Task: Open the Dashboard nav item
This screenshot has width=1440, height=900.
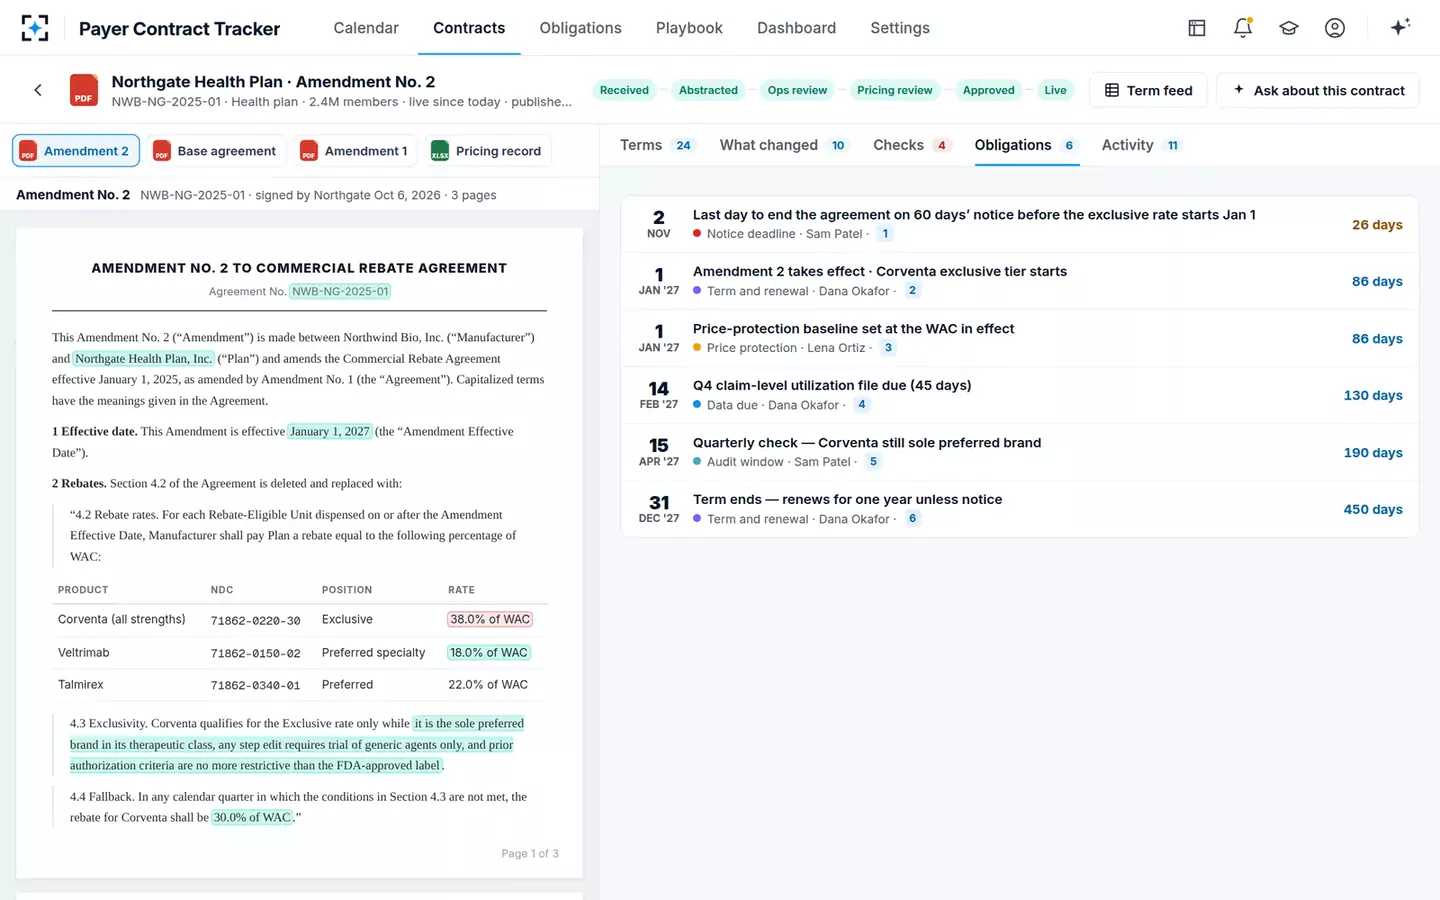Action: point(796,28)
